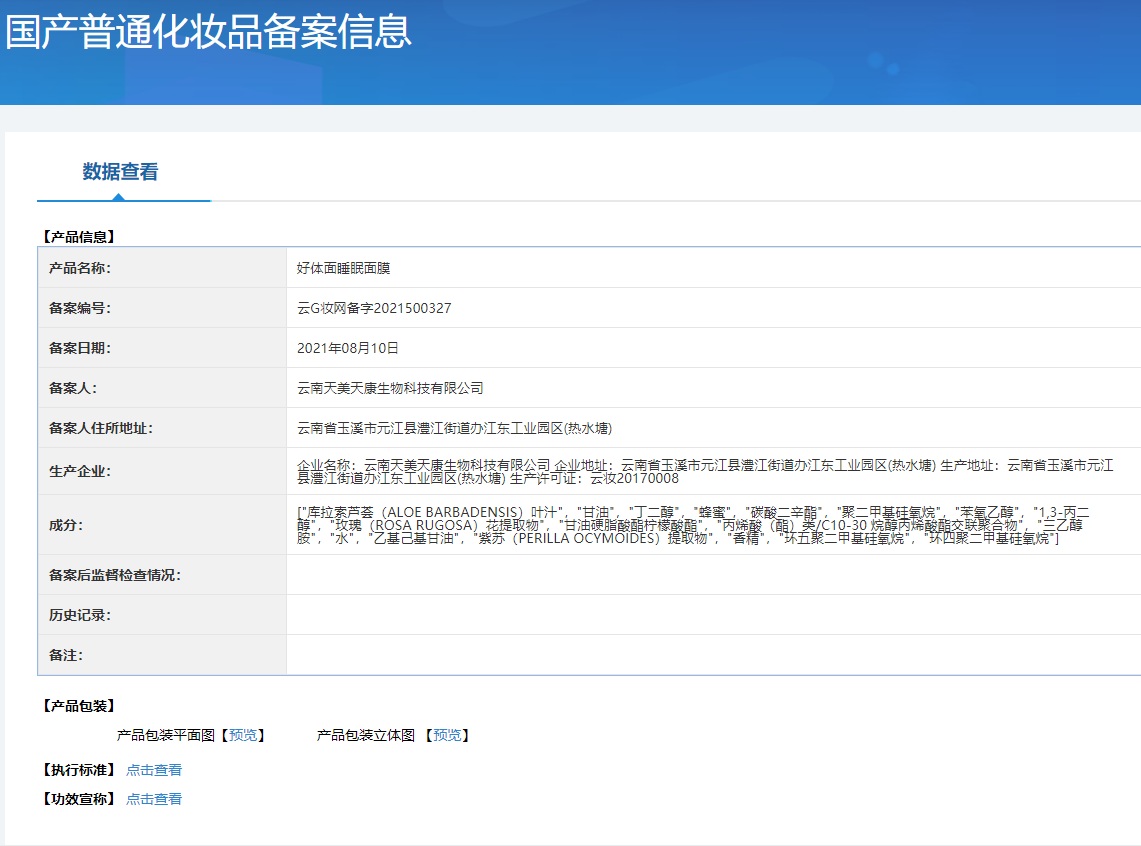Click the 国产普通化妆品备案信息 page title
This screenshot has height=846, width=1141.
(x=208, y=32)
